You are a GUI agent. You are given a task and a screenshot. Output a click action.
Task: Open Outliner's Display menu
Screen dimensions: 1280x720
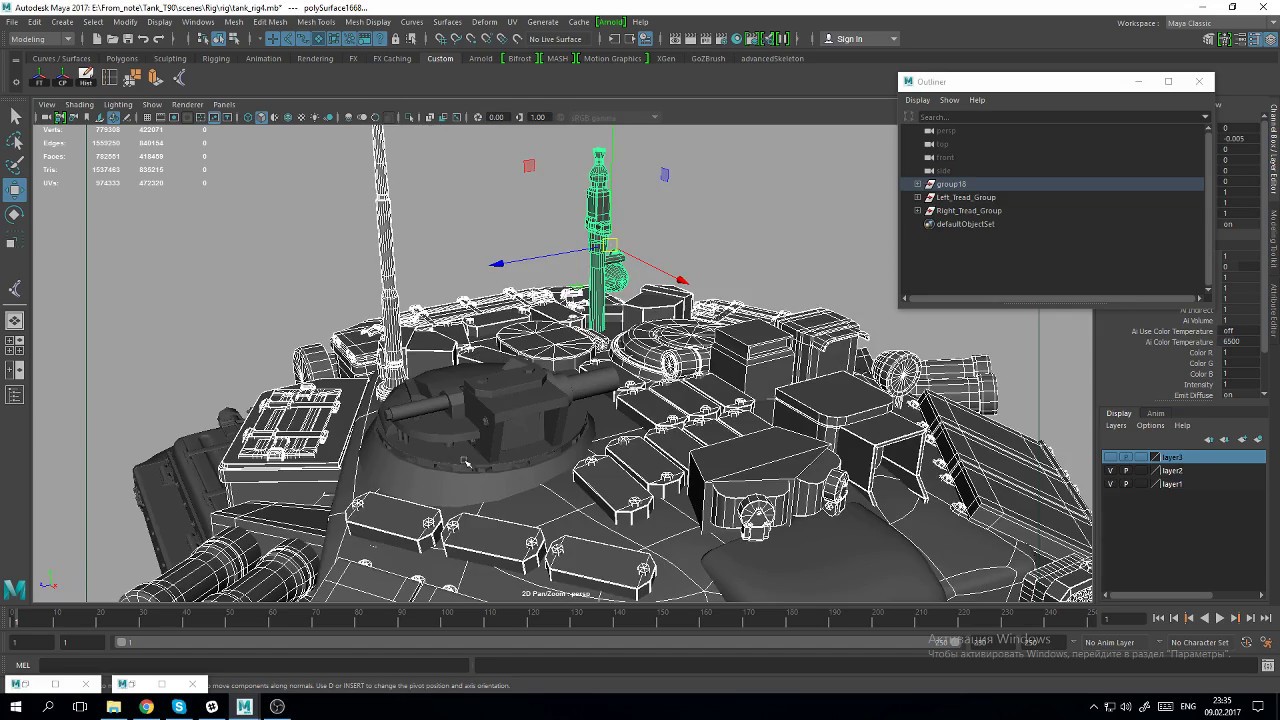click(917, 100)
